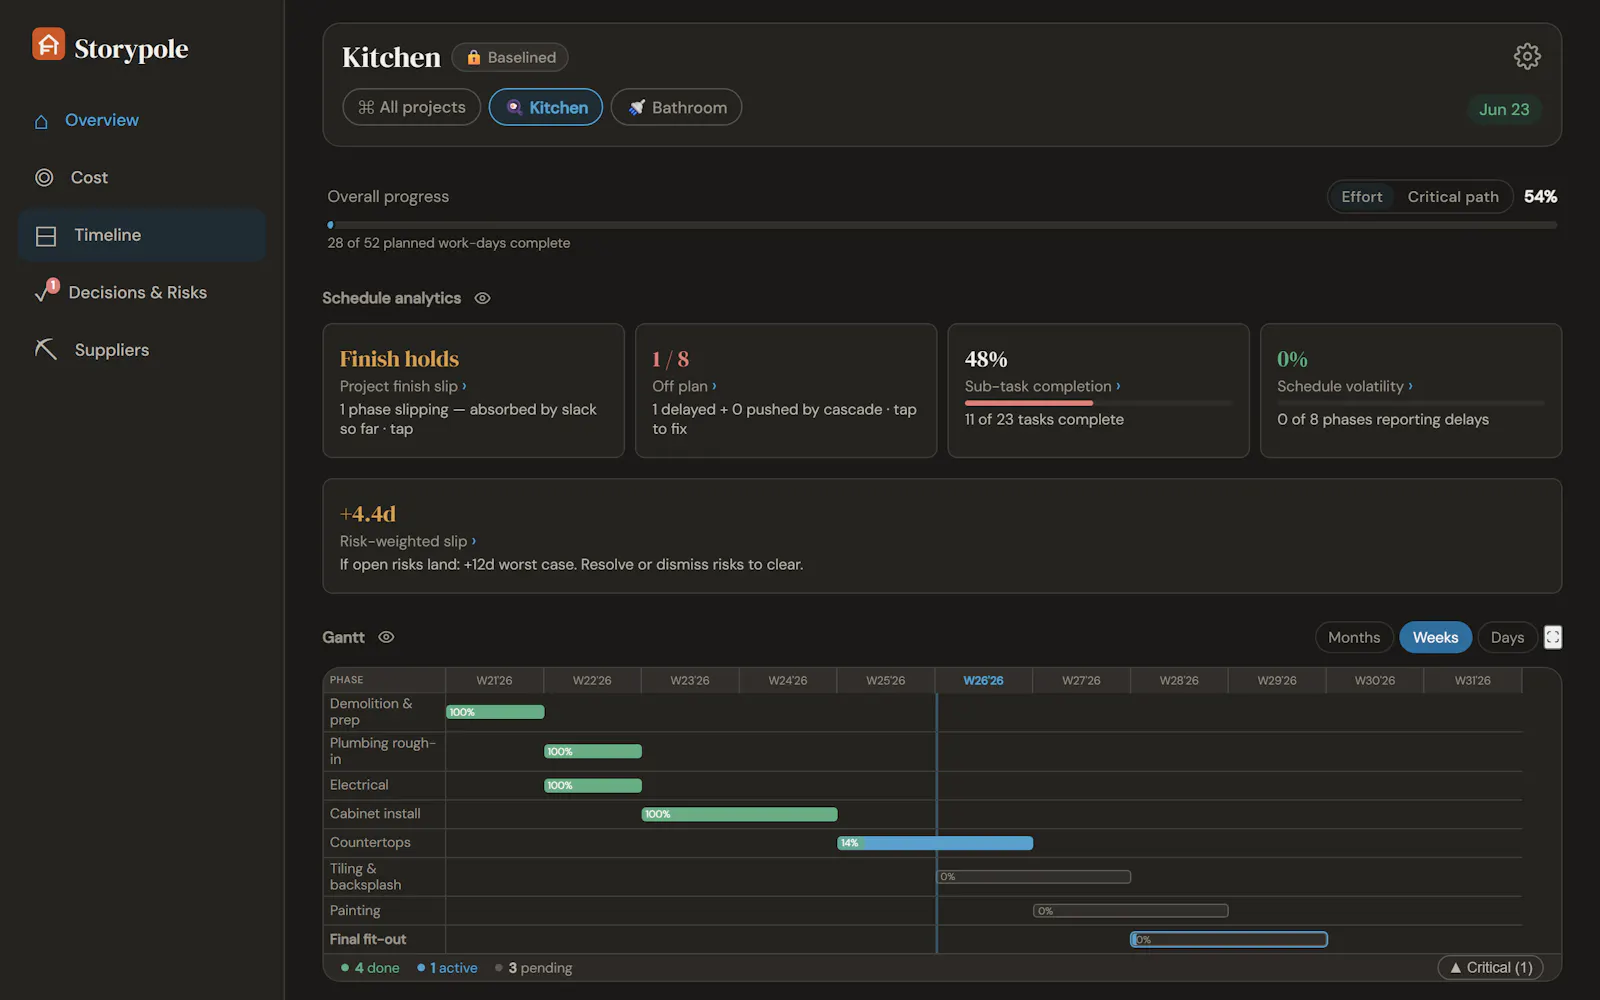Click the Storypole house logo icon

[48, 45]
